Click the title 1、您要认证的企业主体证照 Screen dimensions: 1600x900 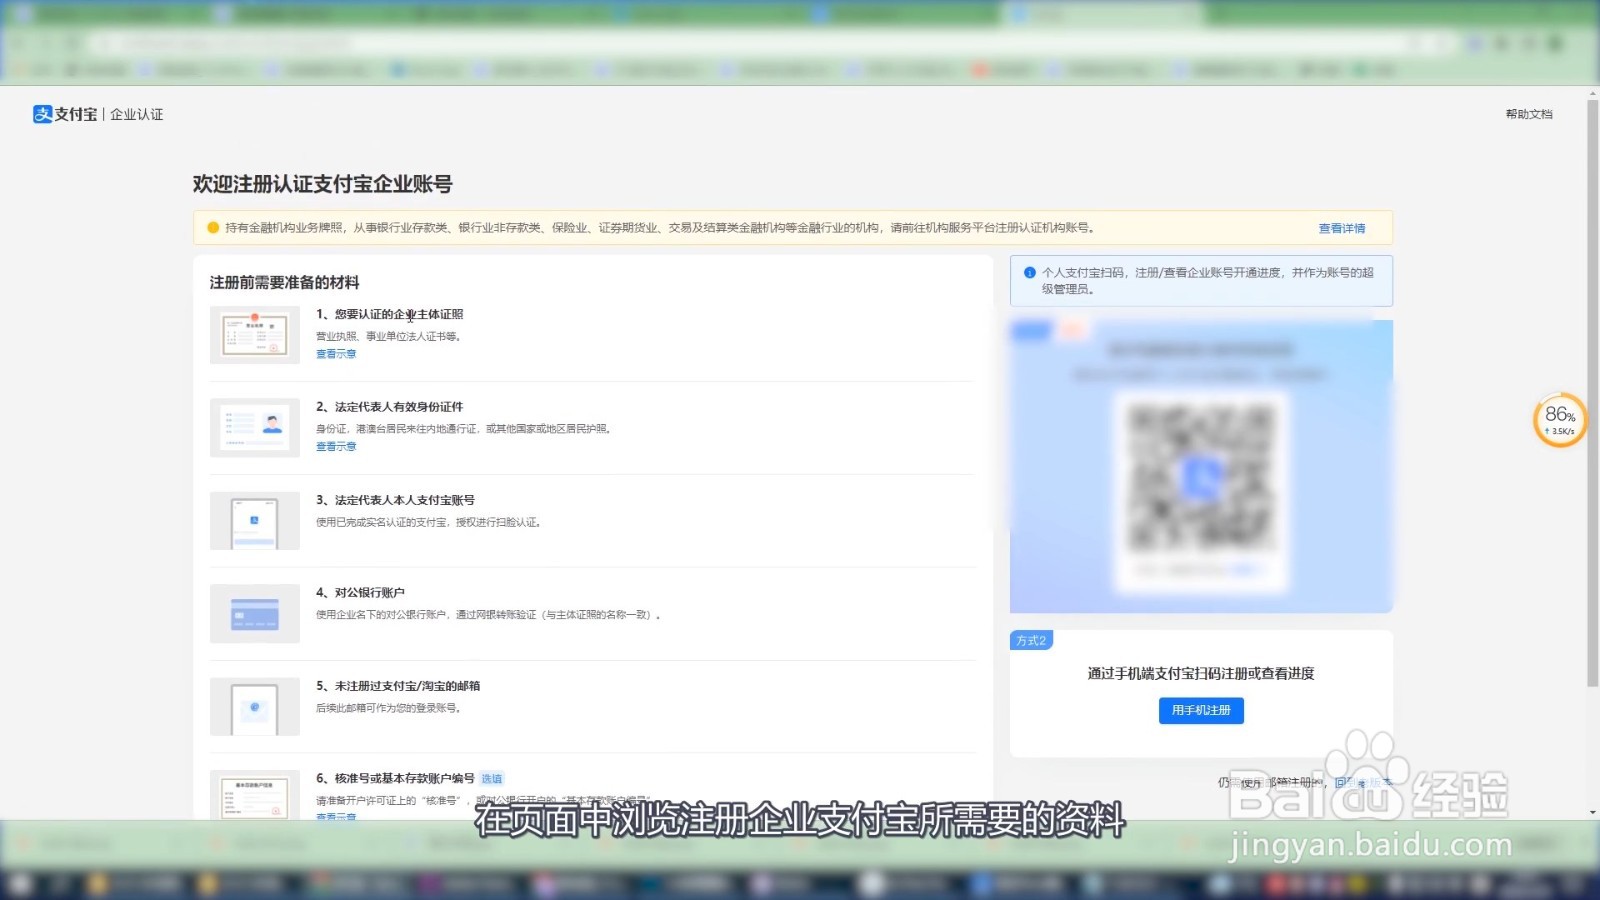[389, 314]
